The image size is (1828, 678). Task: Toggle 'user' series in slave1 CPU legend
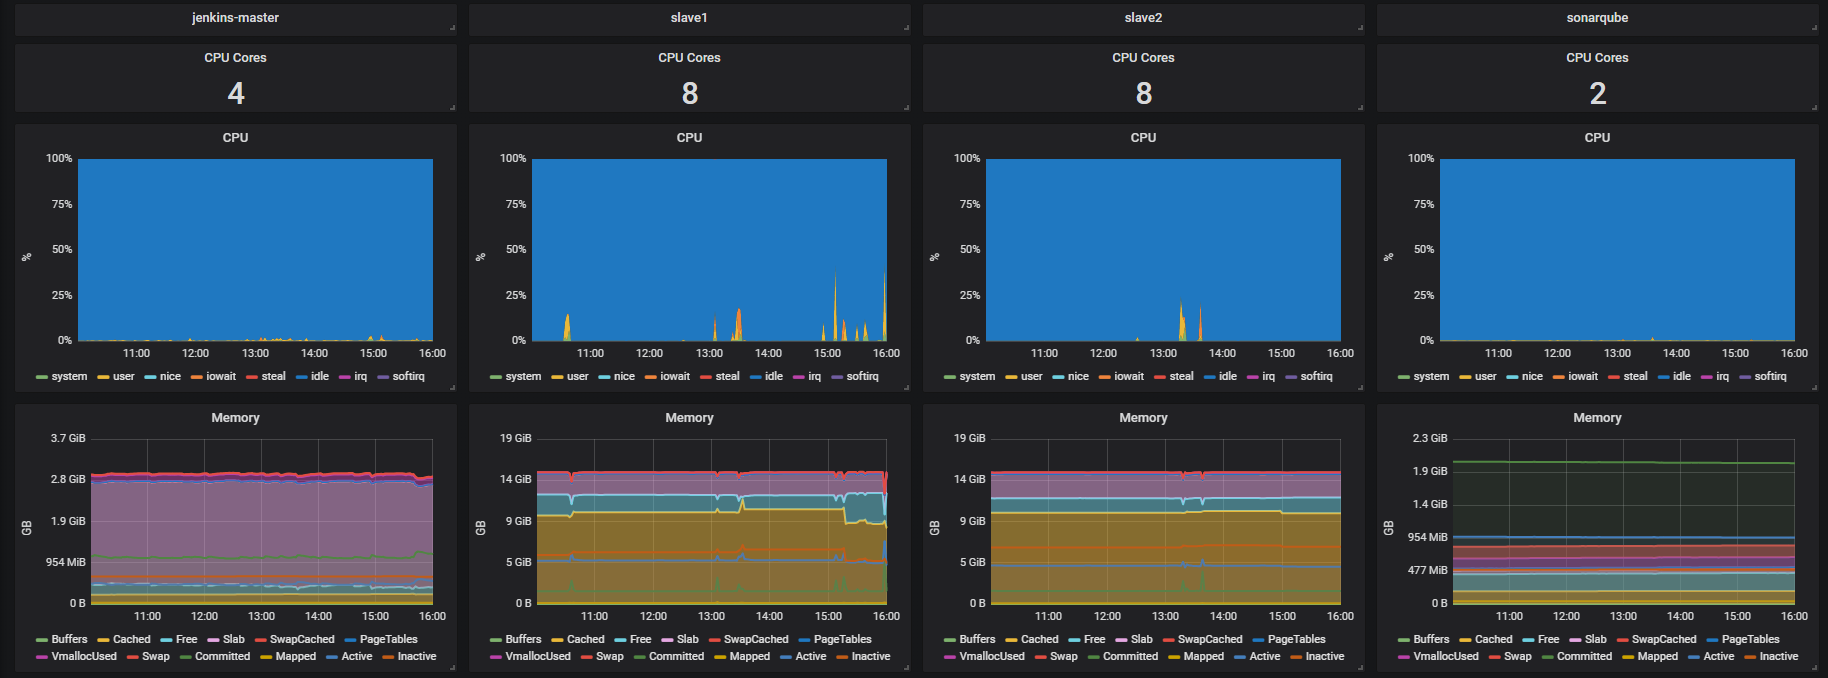[578, 377]
